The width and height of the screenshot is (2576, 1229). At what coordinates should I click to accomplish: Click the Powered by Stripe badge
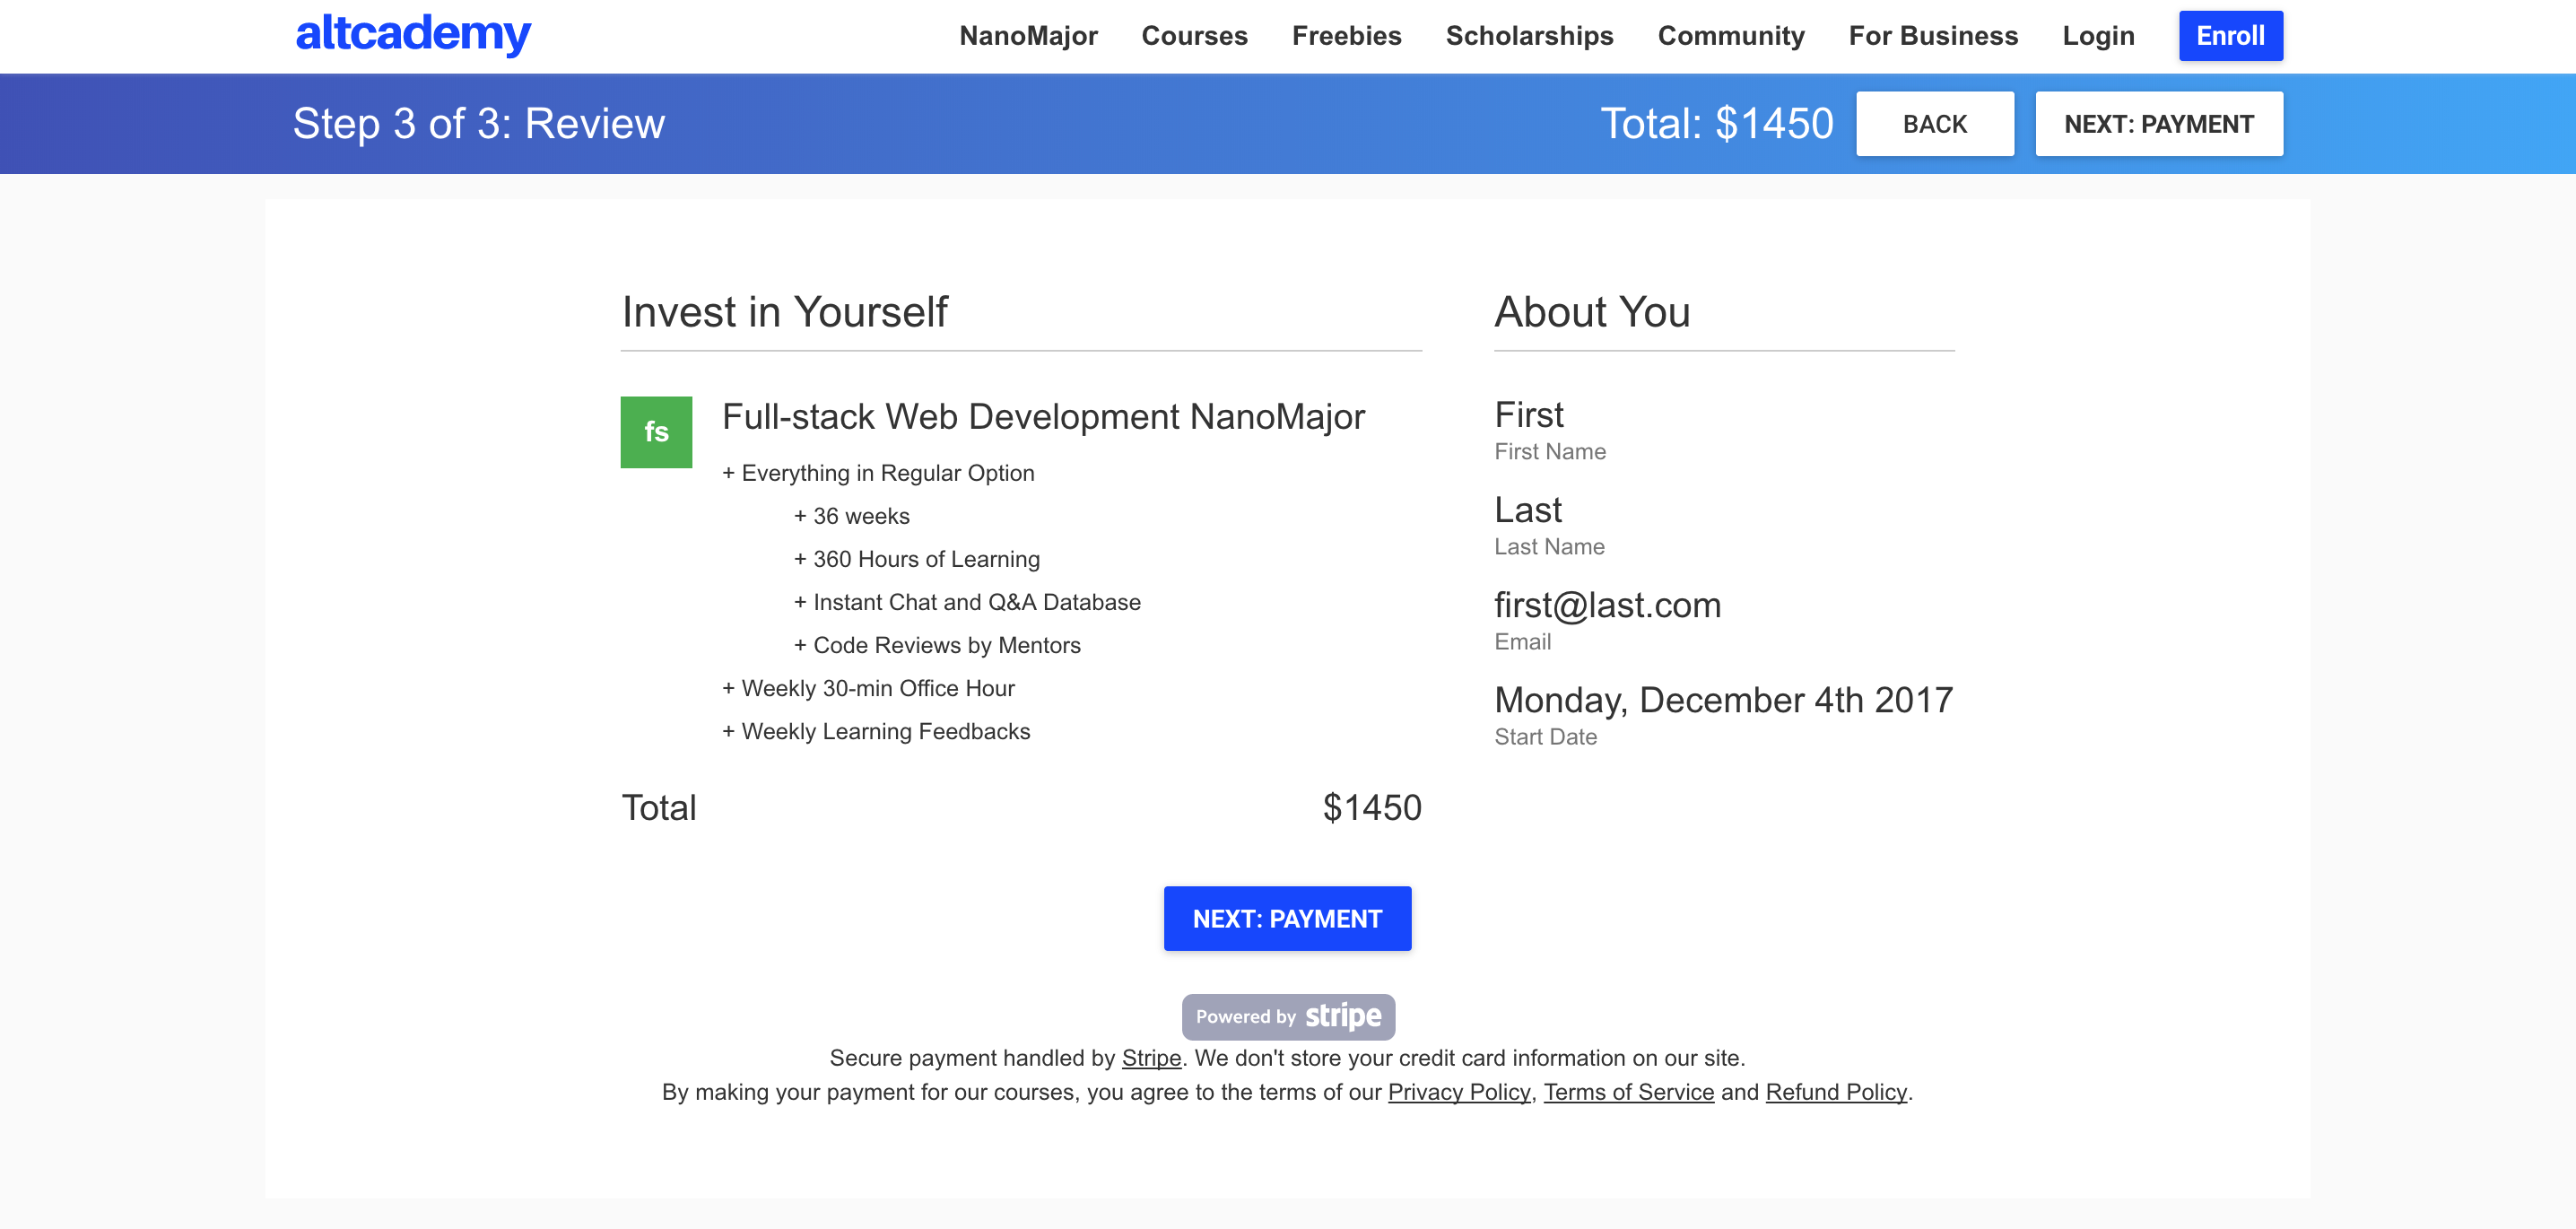(x=1287, y=1016)
